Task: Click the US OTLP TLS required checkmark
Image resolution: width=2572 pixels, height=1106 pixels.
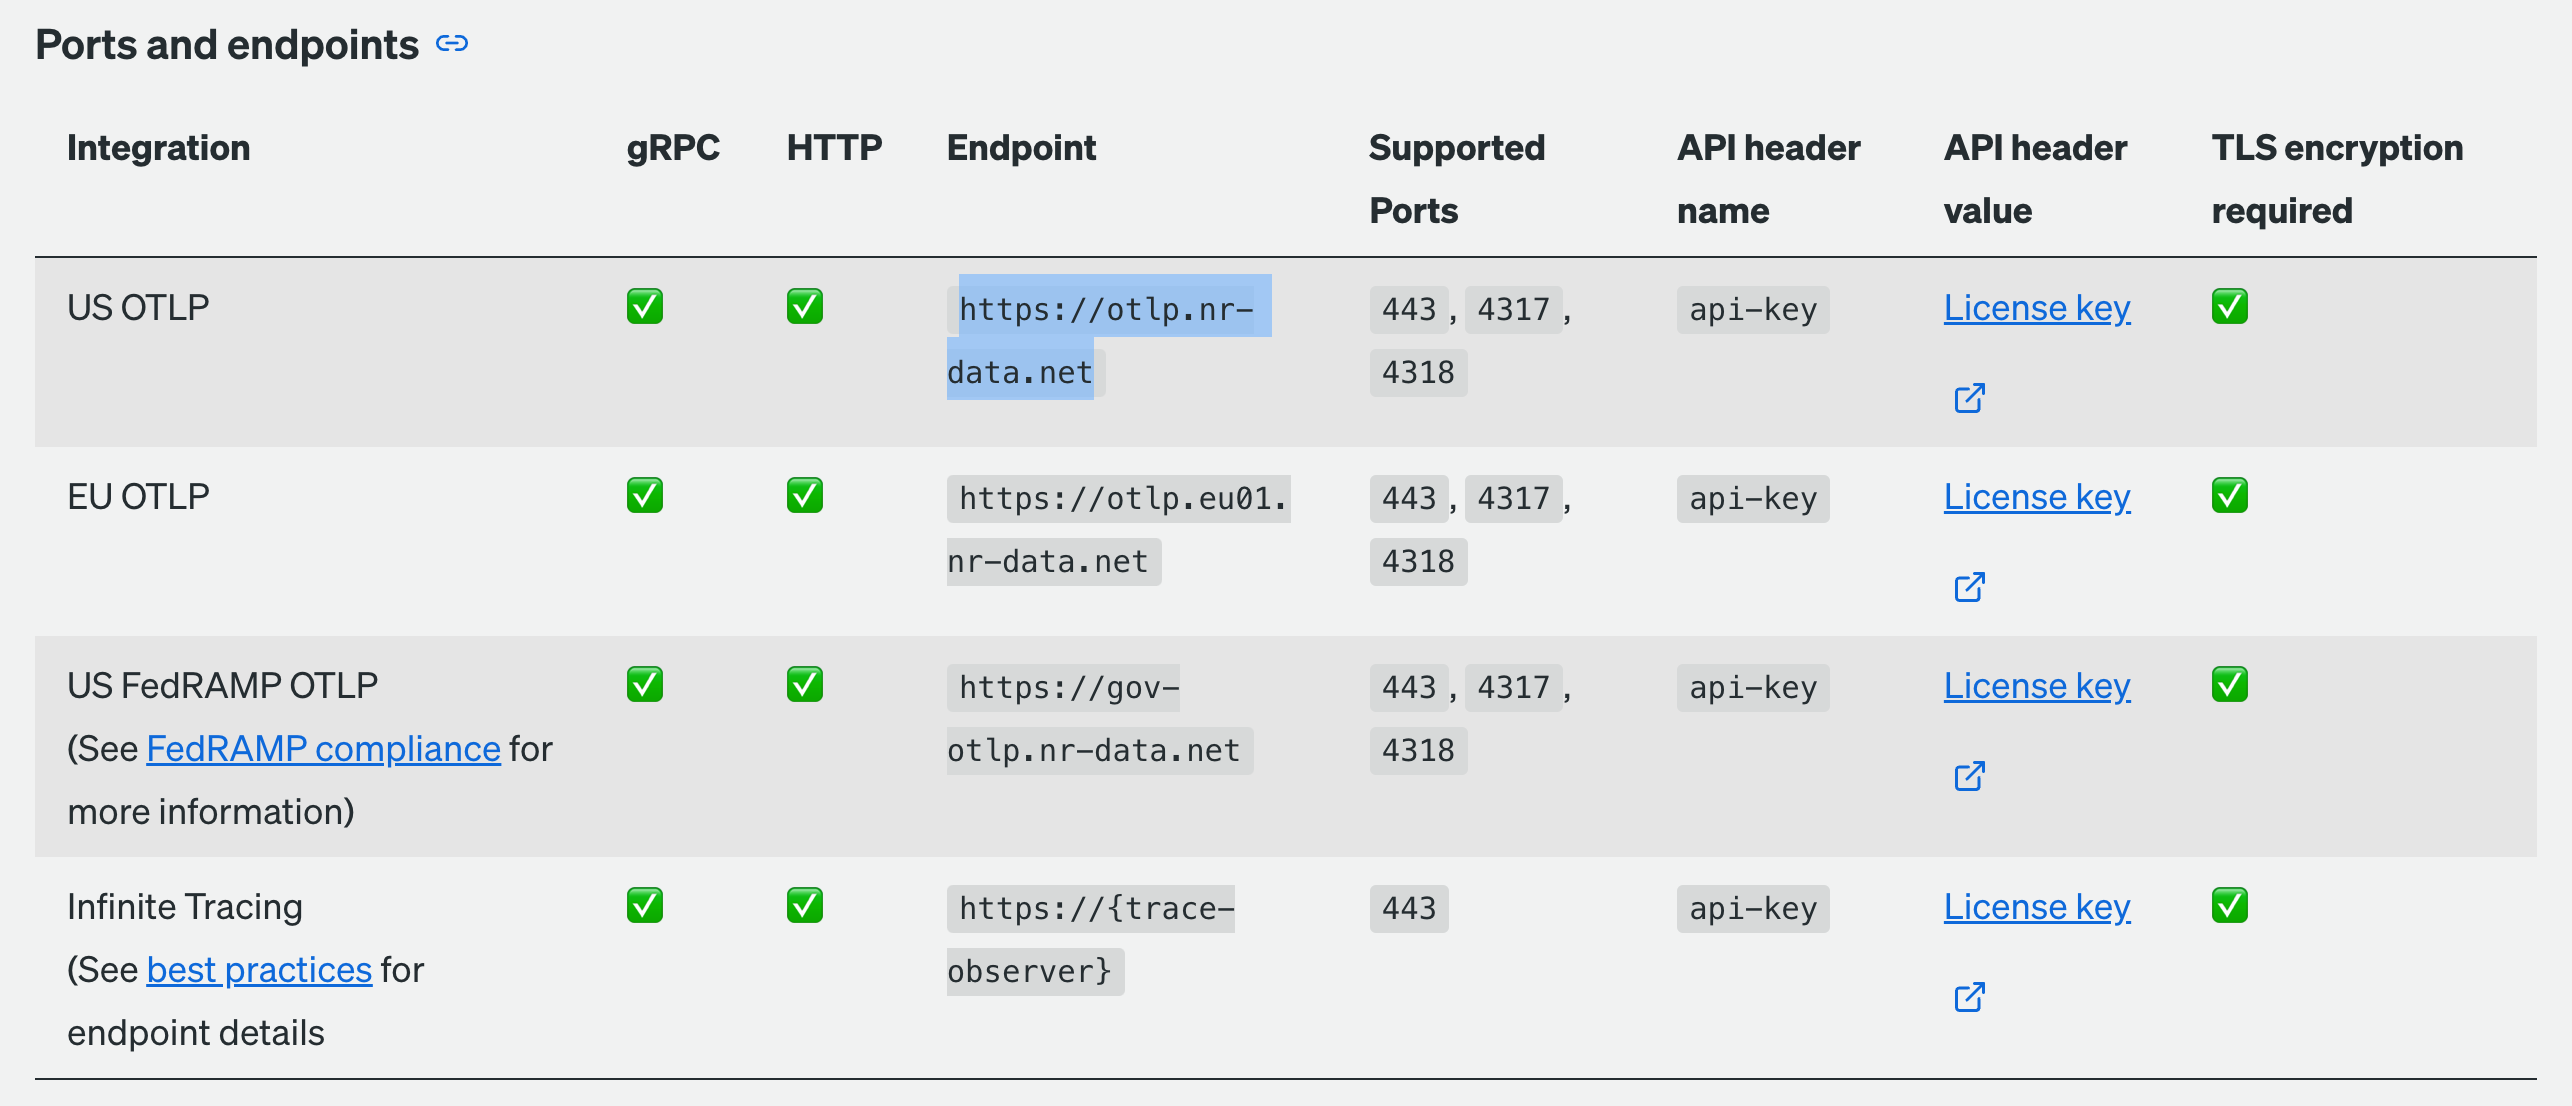Action: tap(2229, 307)
